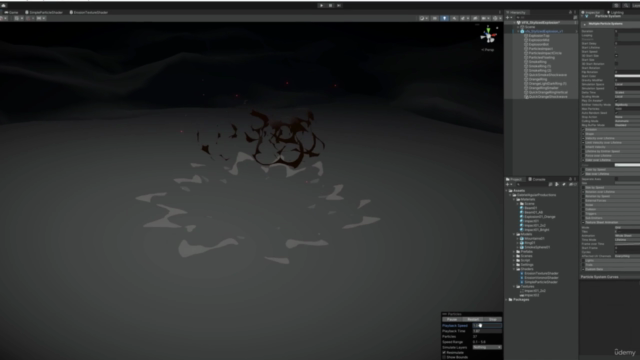Viewport: 640px width, 360px height.
Task: Enable the Noise module checkbox
Action: pos(583,204)
